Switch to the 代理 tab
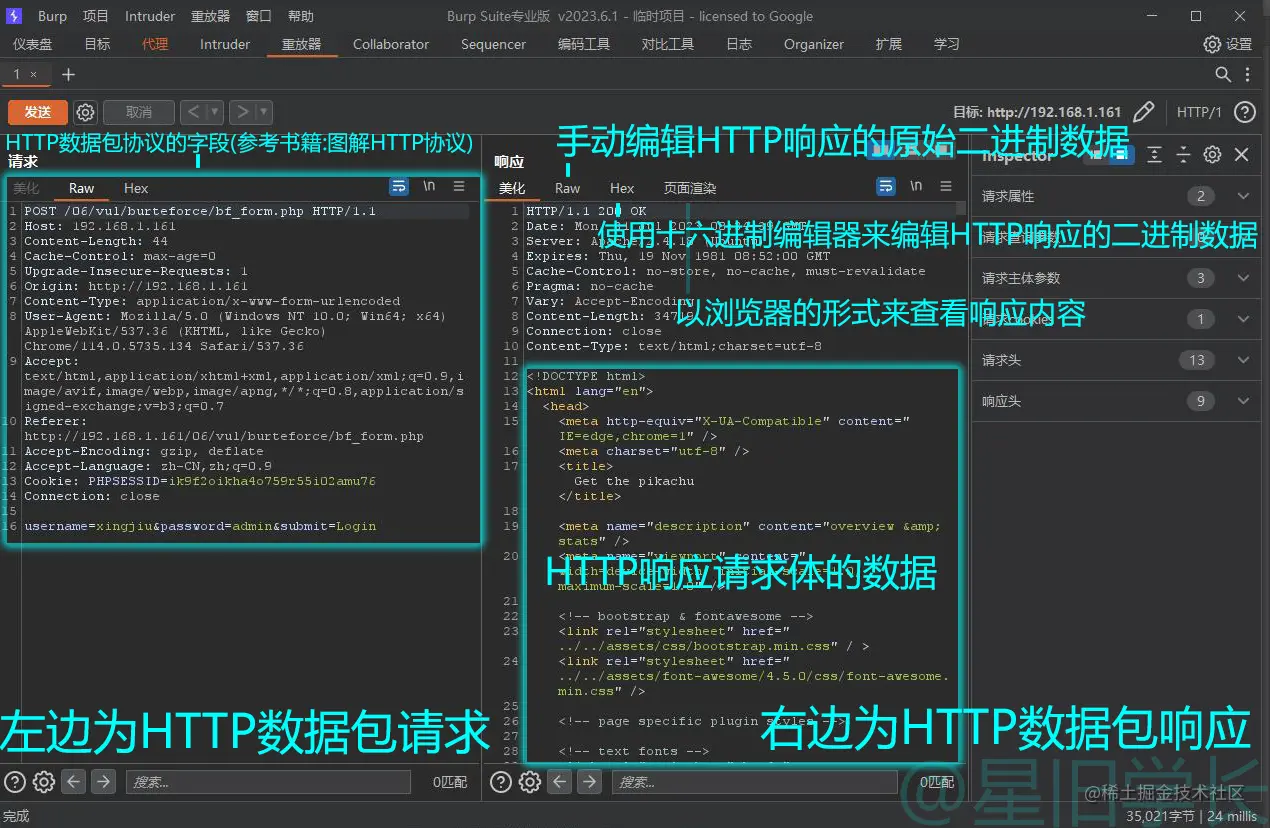 pyautogui.click(x=155, y=44)
